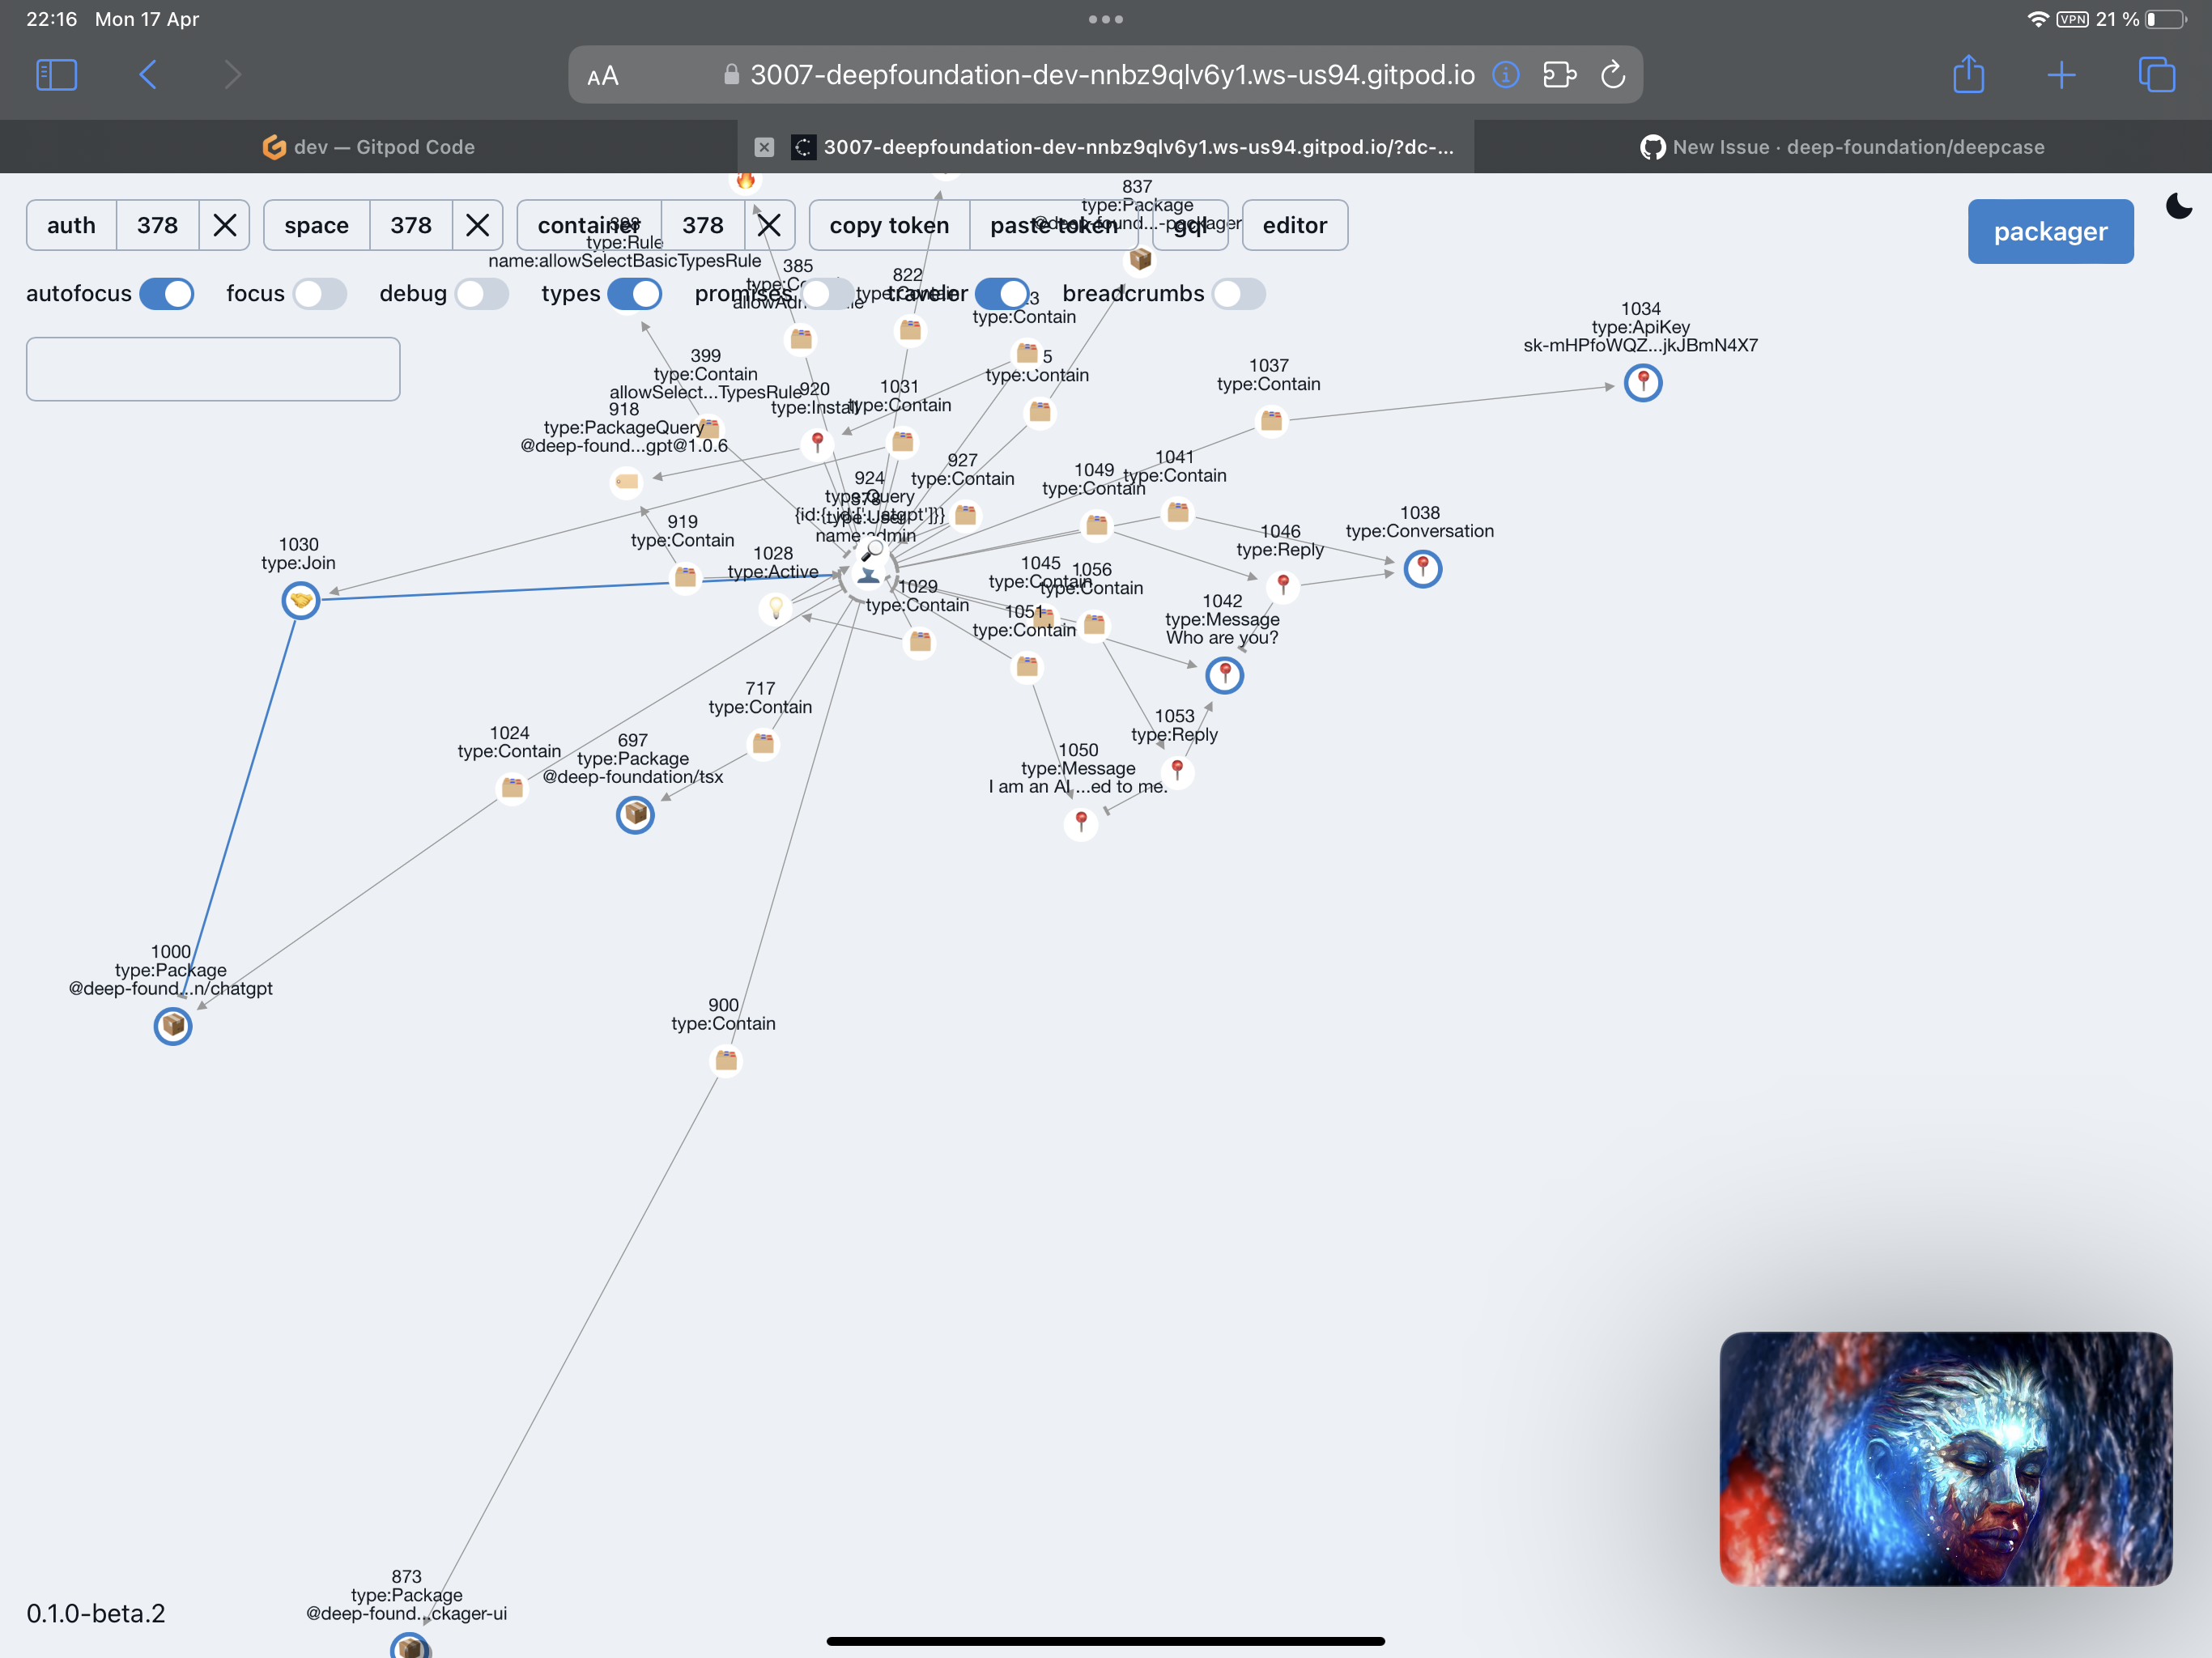Show the tab overview icon
2212x1658 pixels.
2156,75
